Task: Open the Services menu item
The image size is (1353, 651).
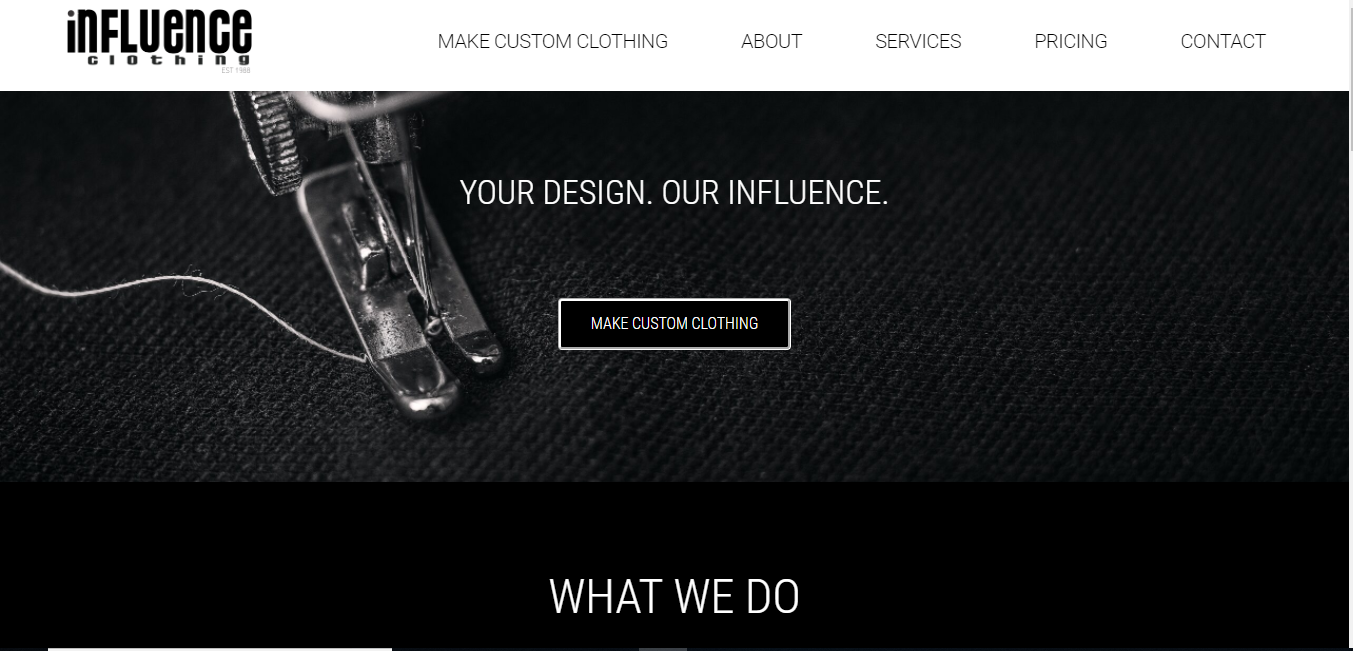Action: (x=918, y=41)
